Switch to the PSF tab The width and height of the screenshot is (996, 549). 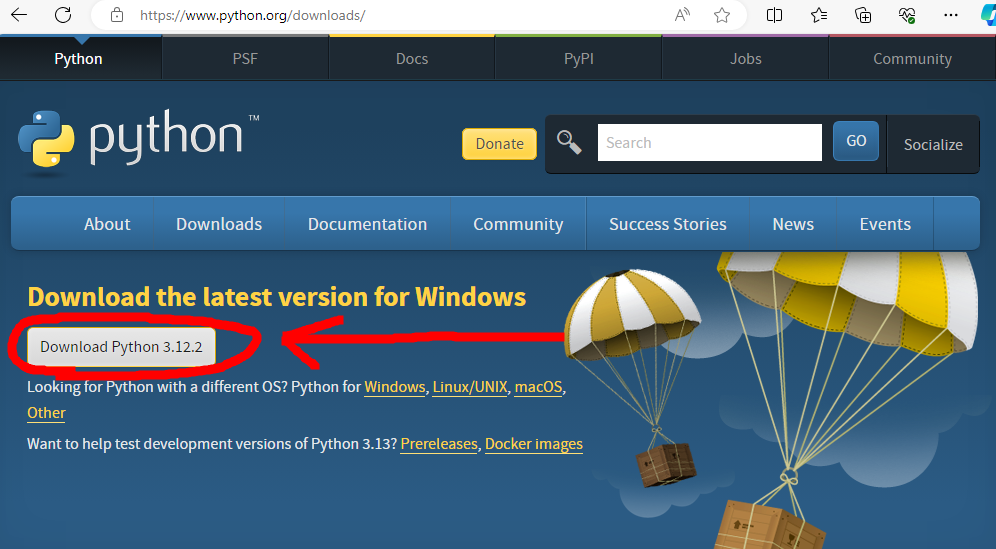tap(245, 58)
